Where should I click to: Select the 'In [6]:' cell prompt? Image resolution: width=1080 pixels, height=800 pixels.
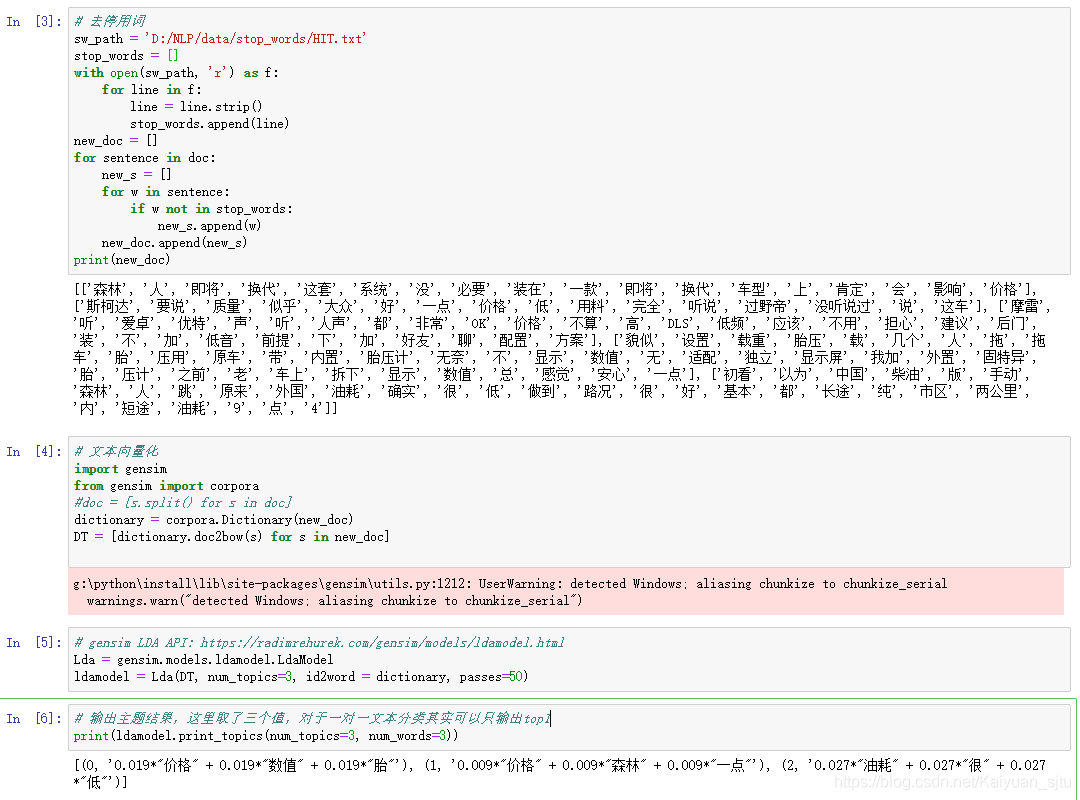coord(34,718)
